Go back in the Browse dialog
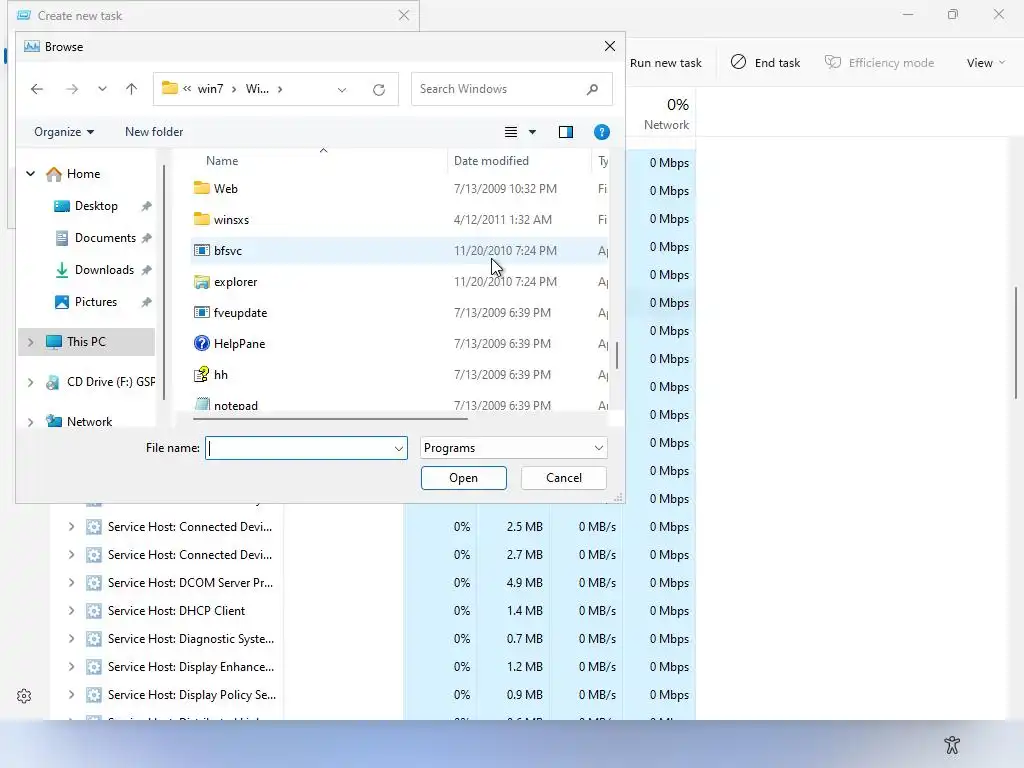This screenshot has width=1024, height=768. (37, 89)
